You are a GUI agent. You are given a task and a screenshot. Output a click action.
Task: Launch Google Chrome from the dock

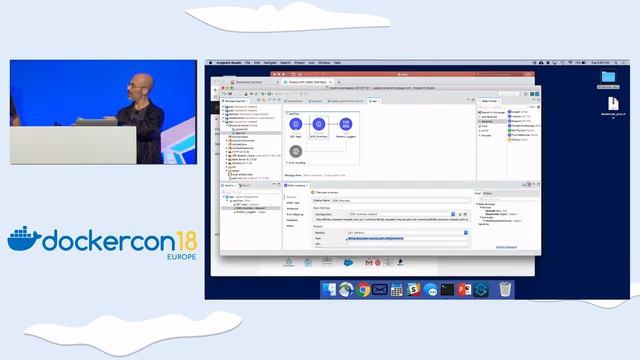point(363,290)
